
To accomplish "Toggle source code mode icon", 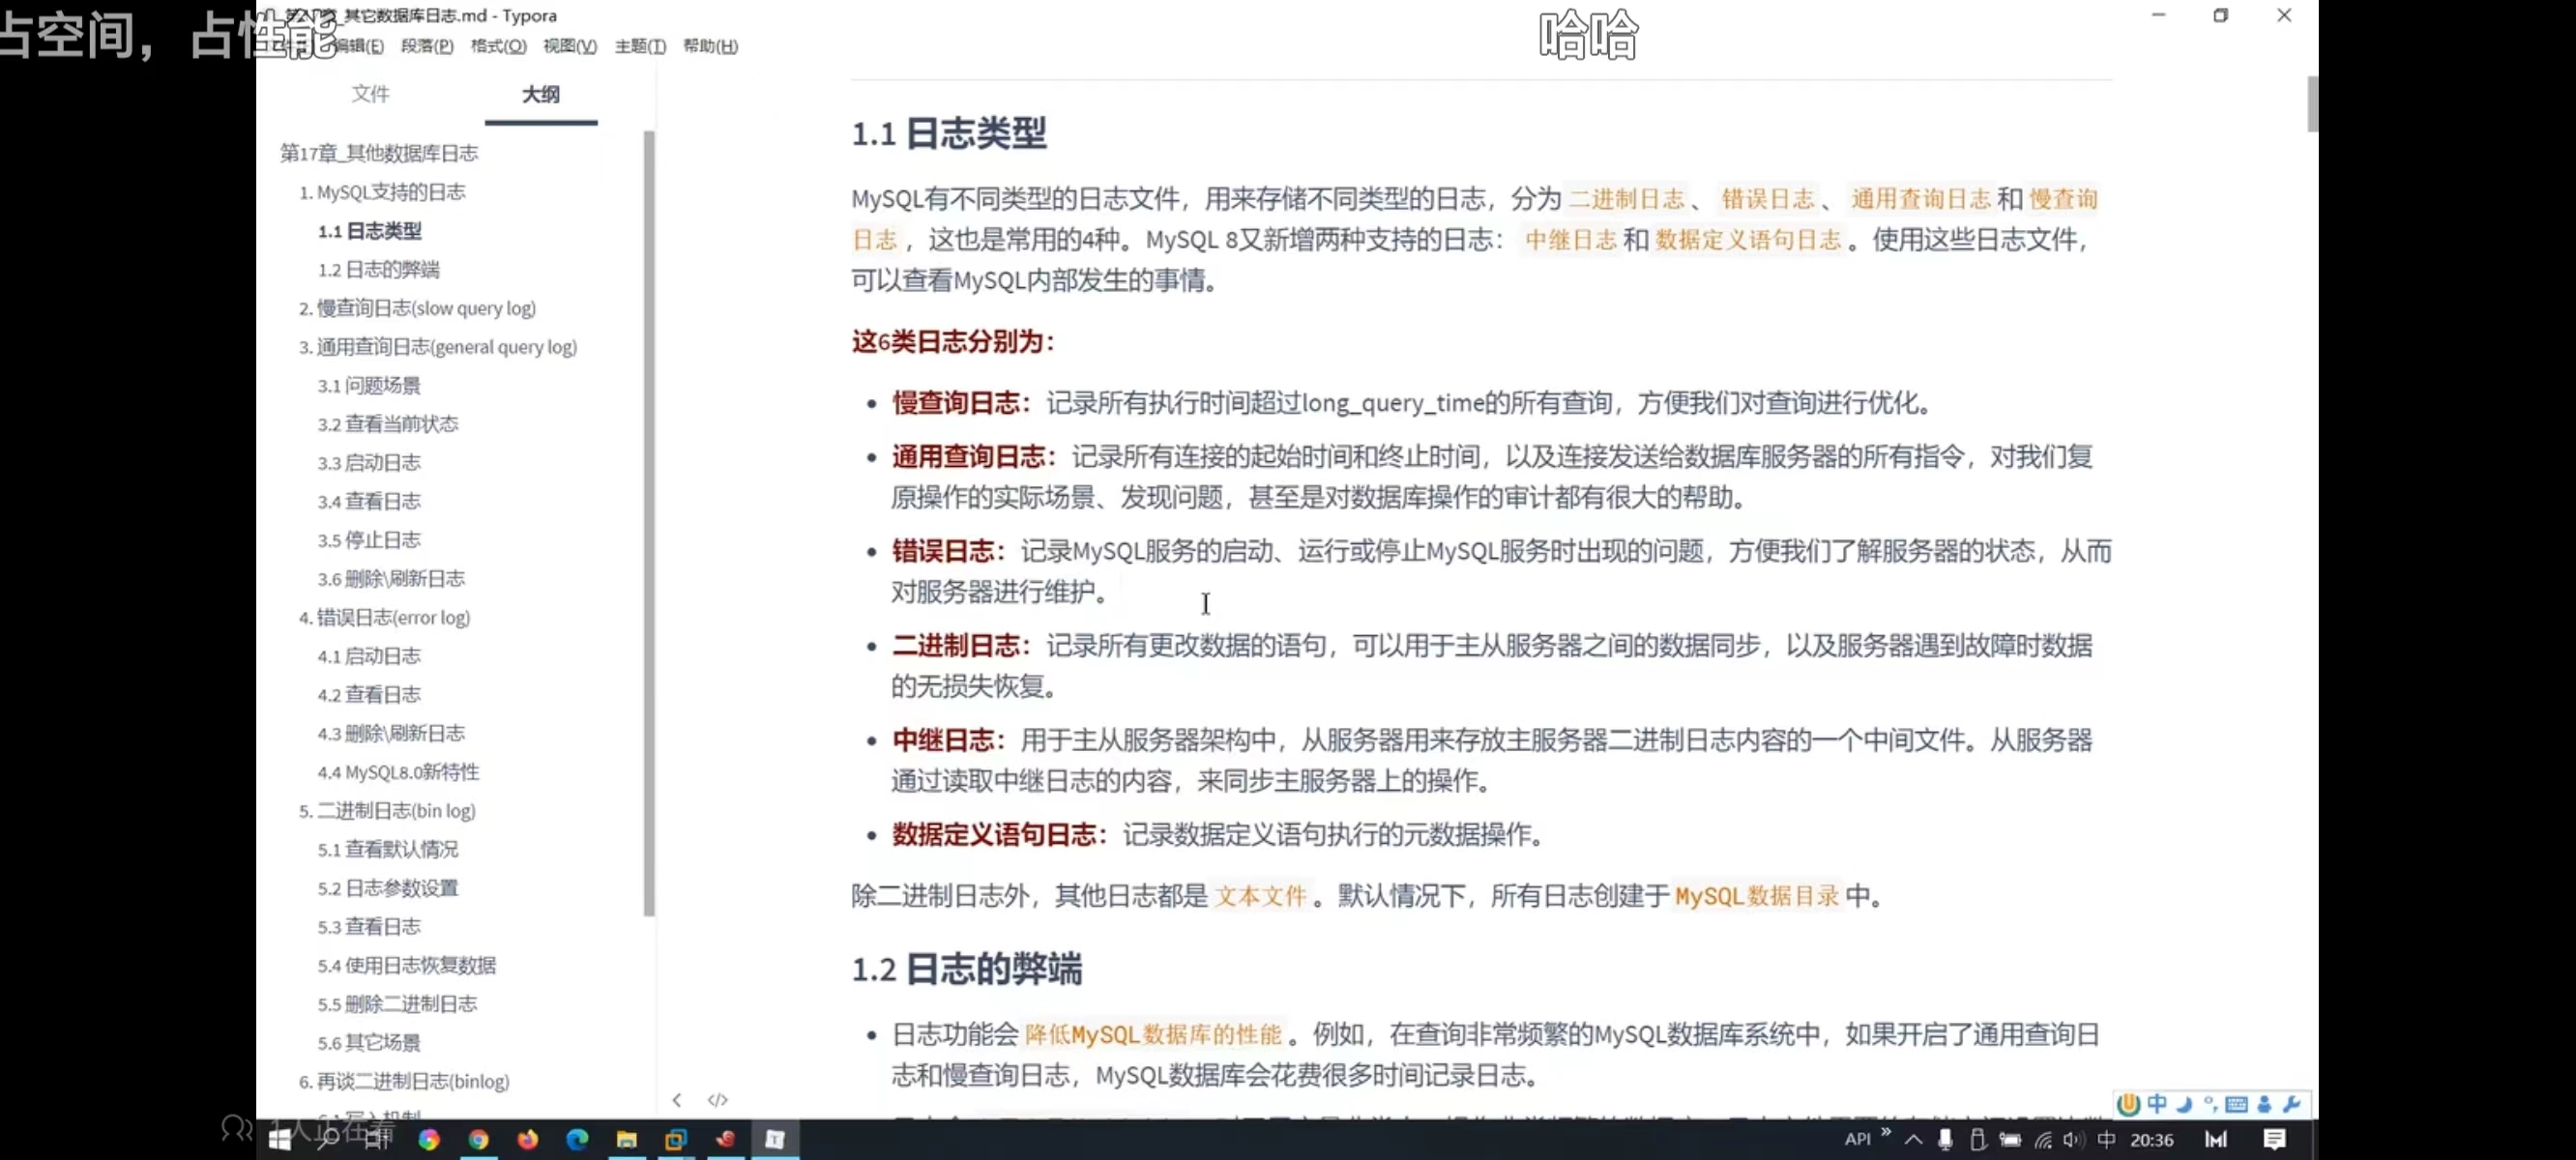I will point(717,1099).
